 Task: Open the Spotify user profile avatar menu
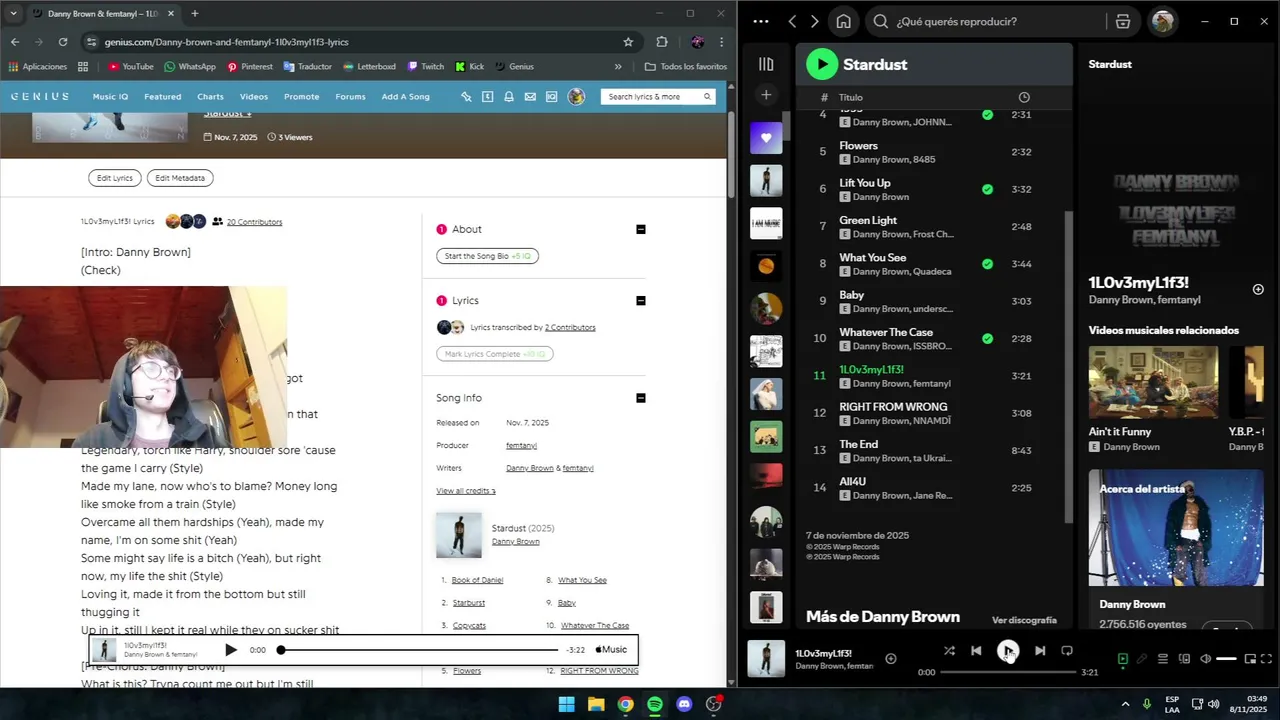click(x=1163, y=21)
